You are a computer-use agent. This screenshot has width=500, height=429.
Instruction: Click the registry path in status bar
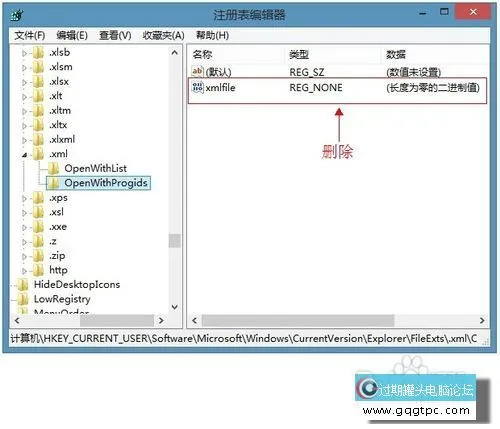244,339
